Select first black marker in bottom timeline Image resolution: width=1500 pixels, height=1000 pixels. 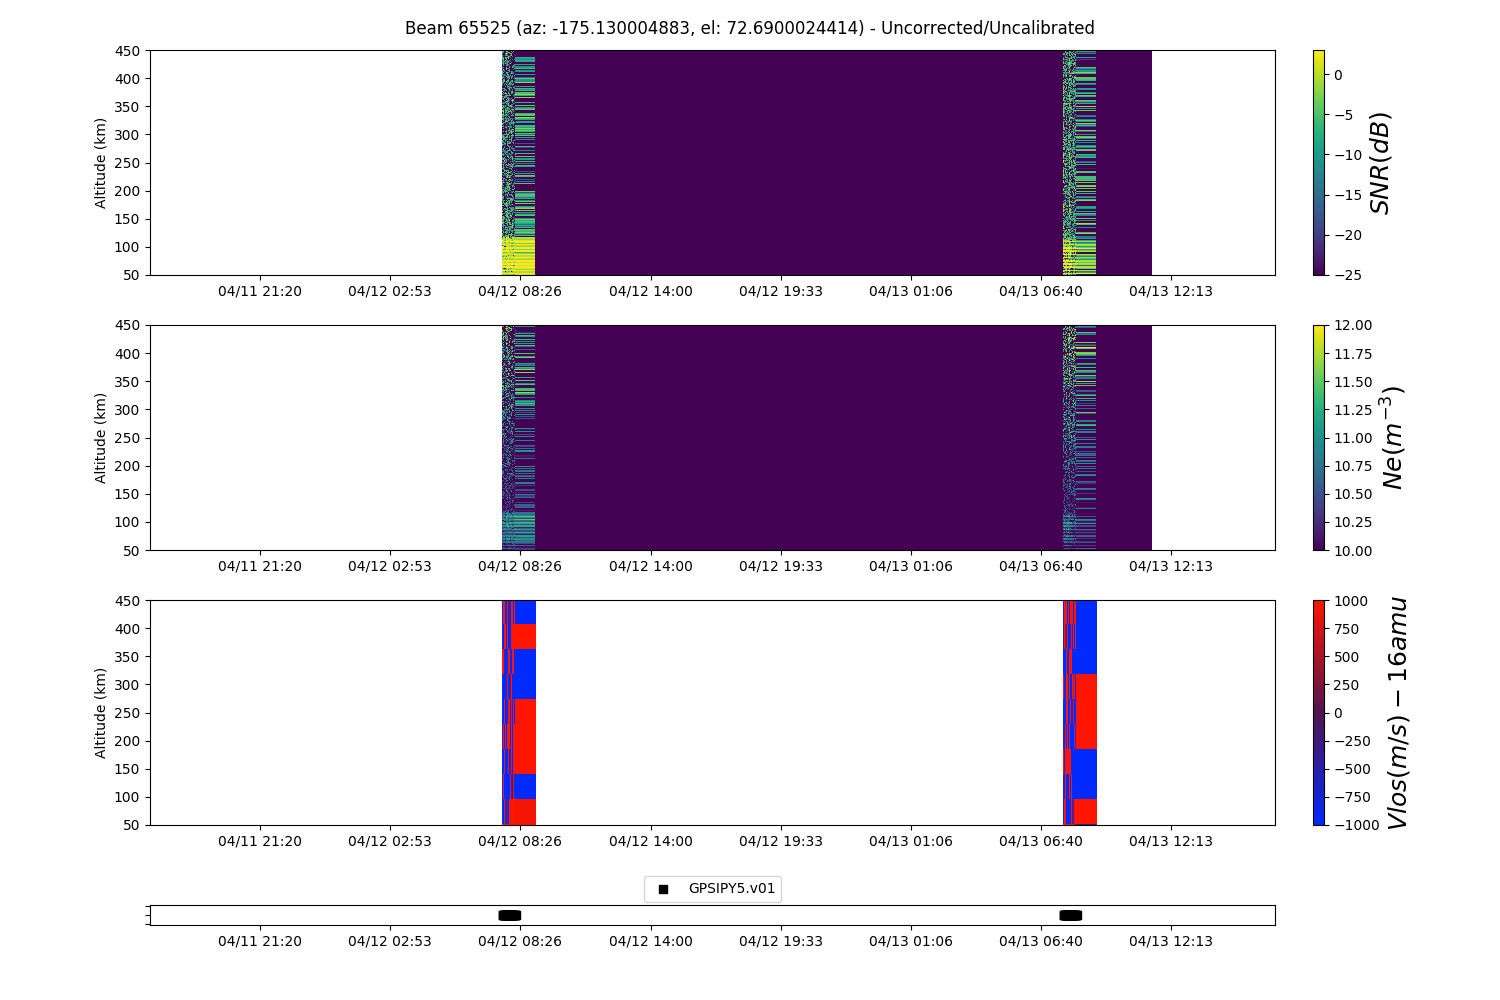point(510,915)
